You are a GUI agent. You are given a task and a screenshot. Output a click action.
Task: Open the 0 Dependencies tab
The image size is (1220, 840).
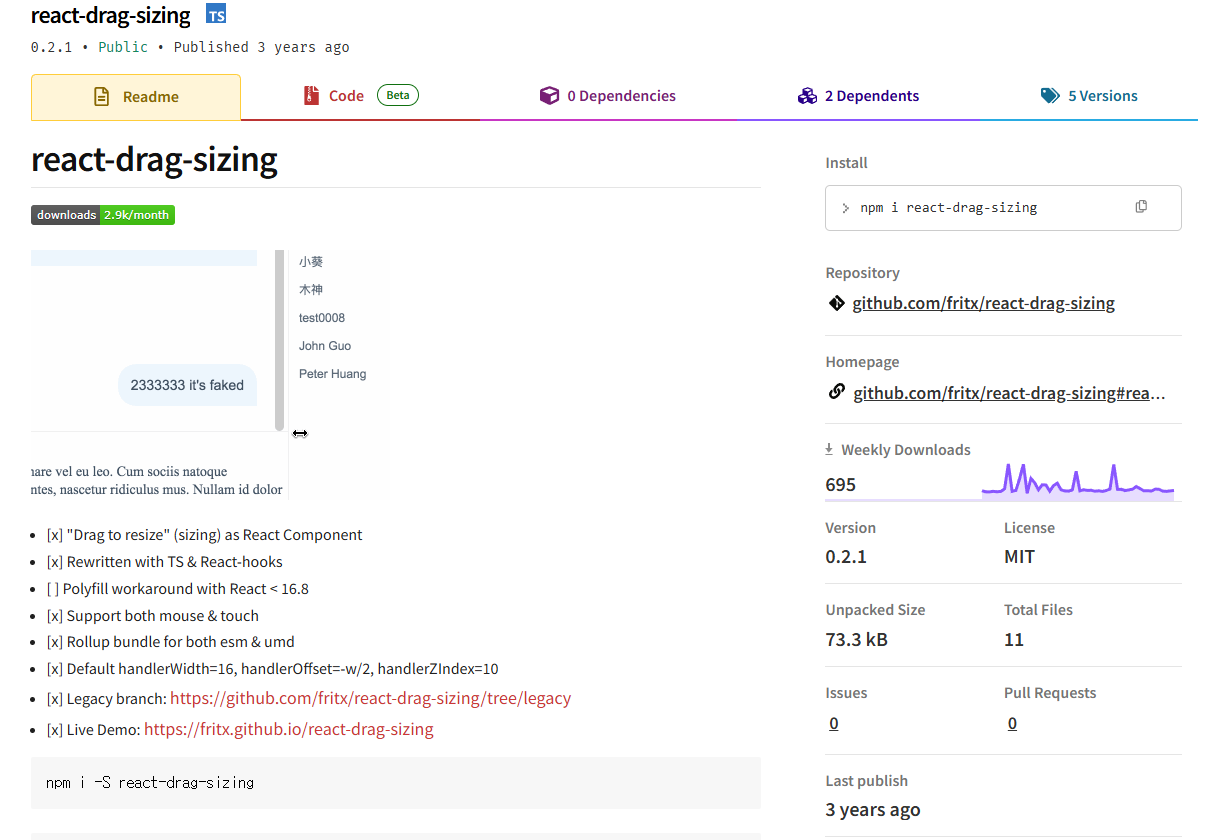pos(608,96)
